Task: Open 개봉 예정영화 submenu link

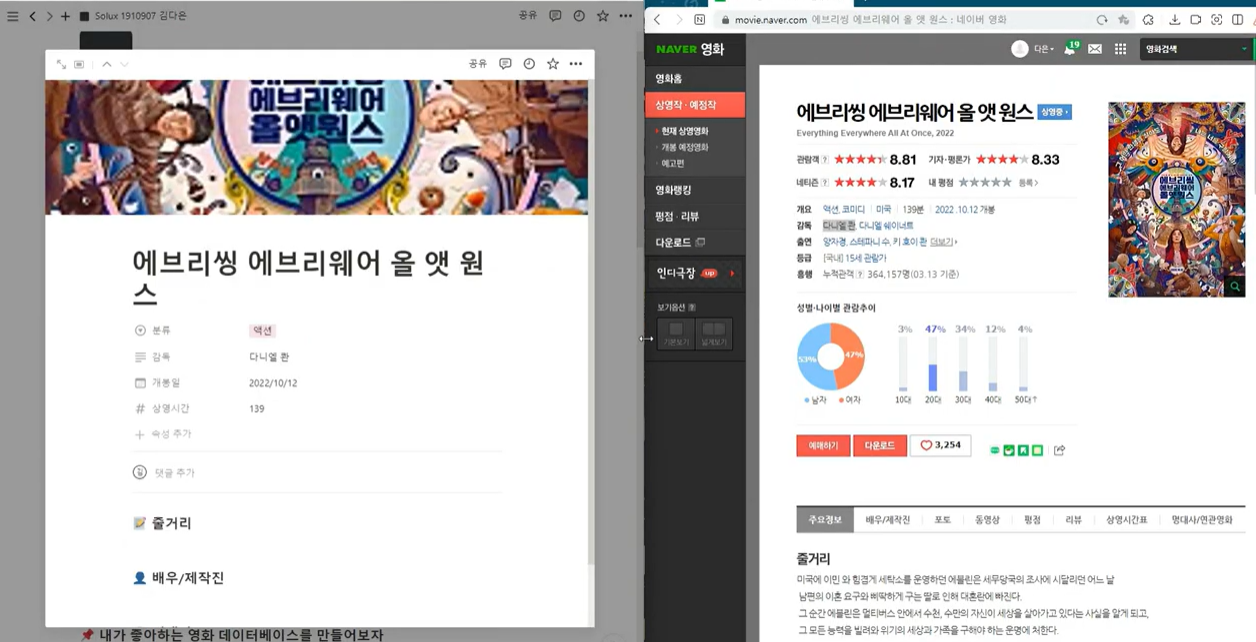Action: (685, 147)
